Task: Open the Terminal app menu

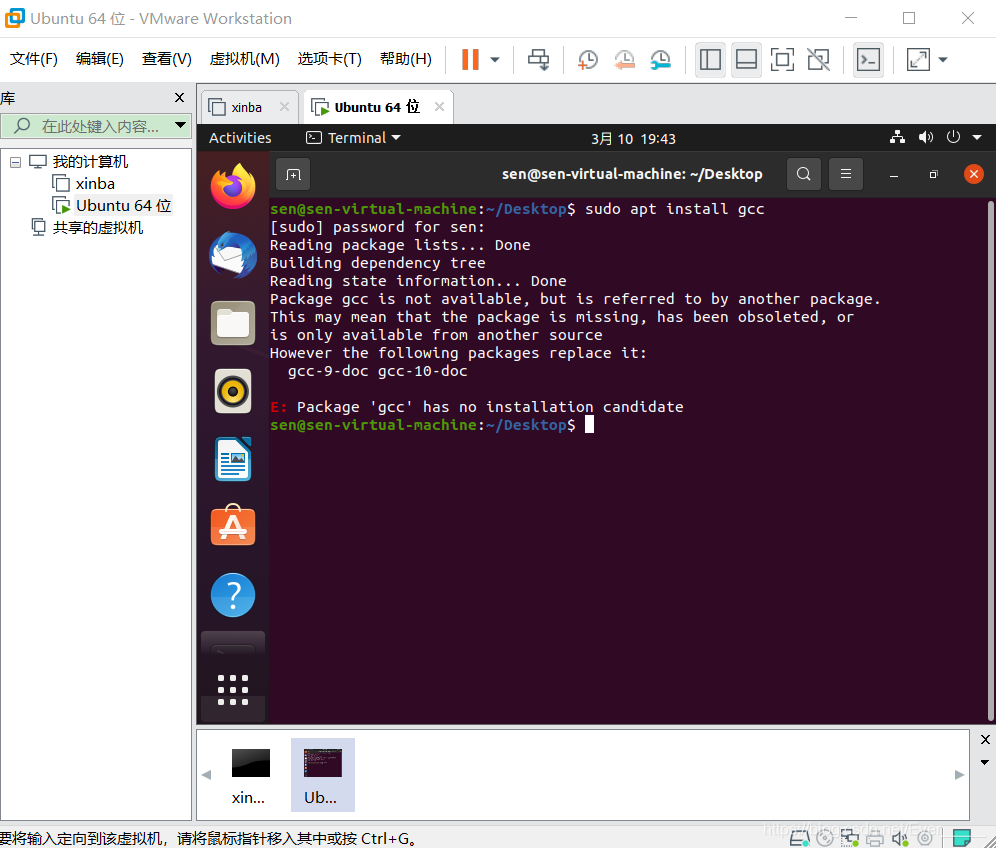Action: 353,138
